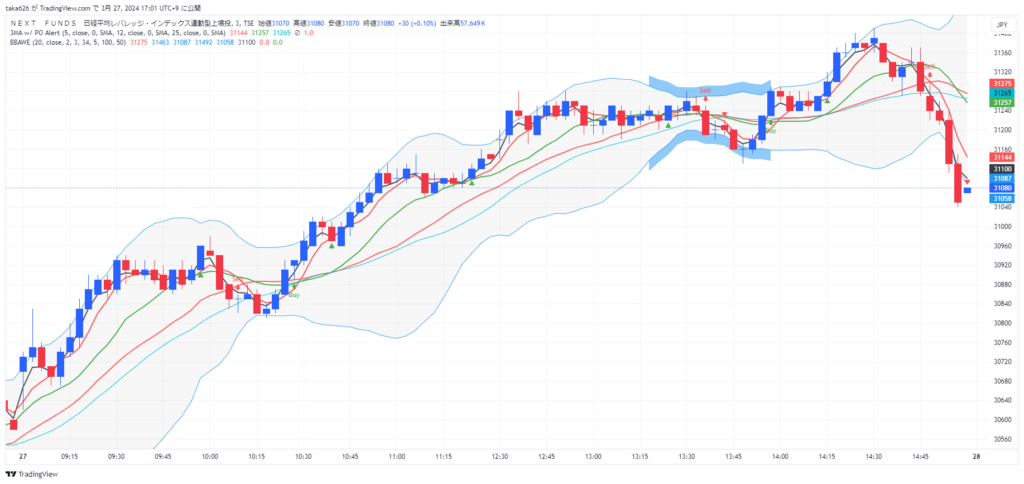
Task: Click the 14:30 time axis label
Action: click(873, 456)
